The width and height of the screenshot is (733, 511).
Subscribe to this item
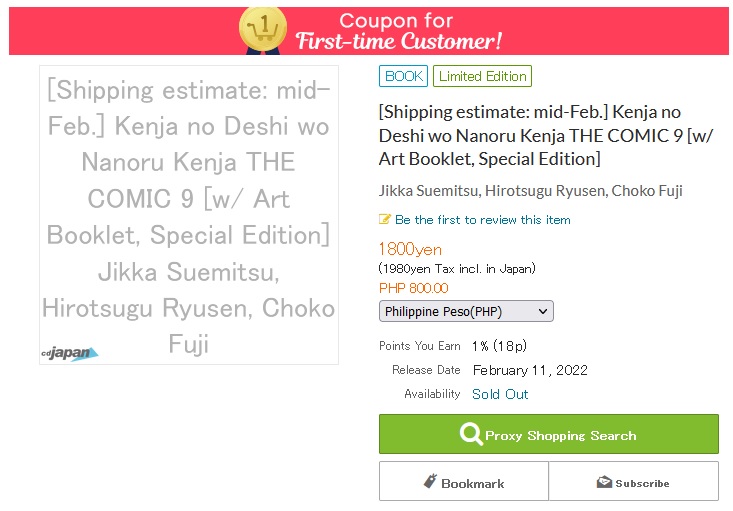point(634,482)
